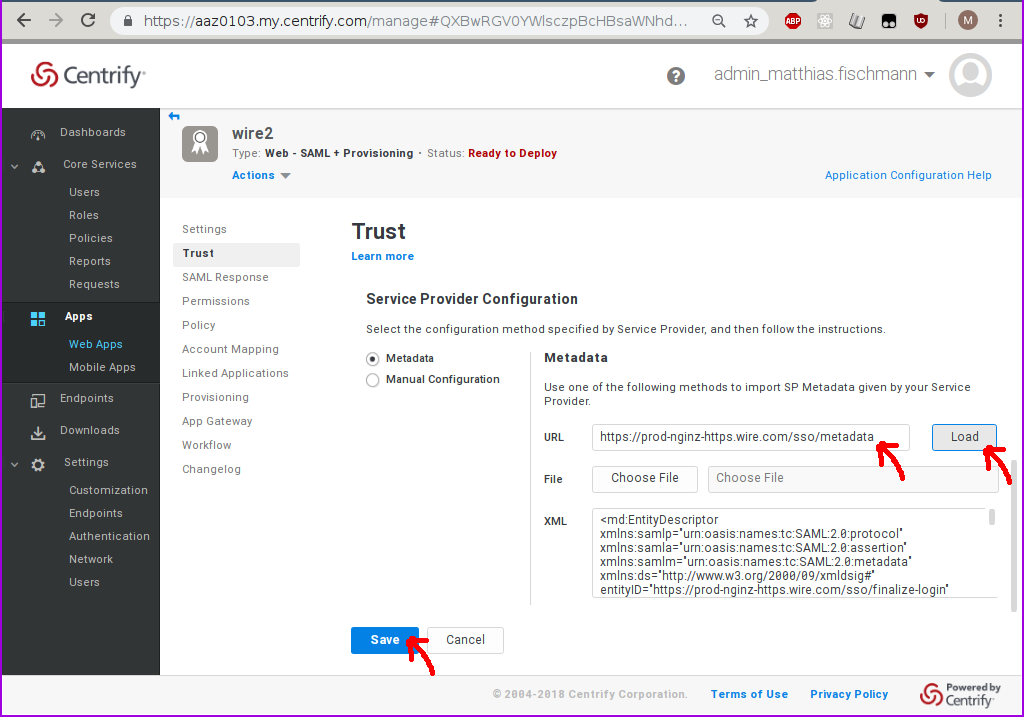Open the ABP adblock extension icon
The height and width of the screenshot is (717, 1024).
pyautogui.click(x=793, y=21)
